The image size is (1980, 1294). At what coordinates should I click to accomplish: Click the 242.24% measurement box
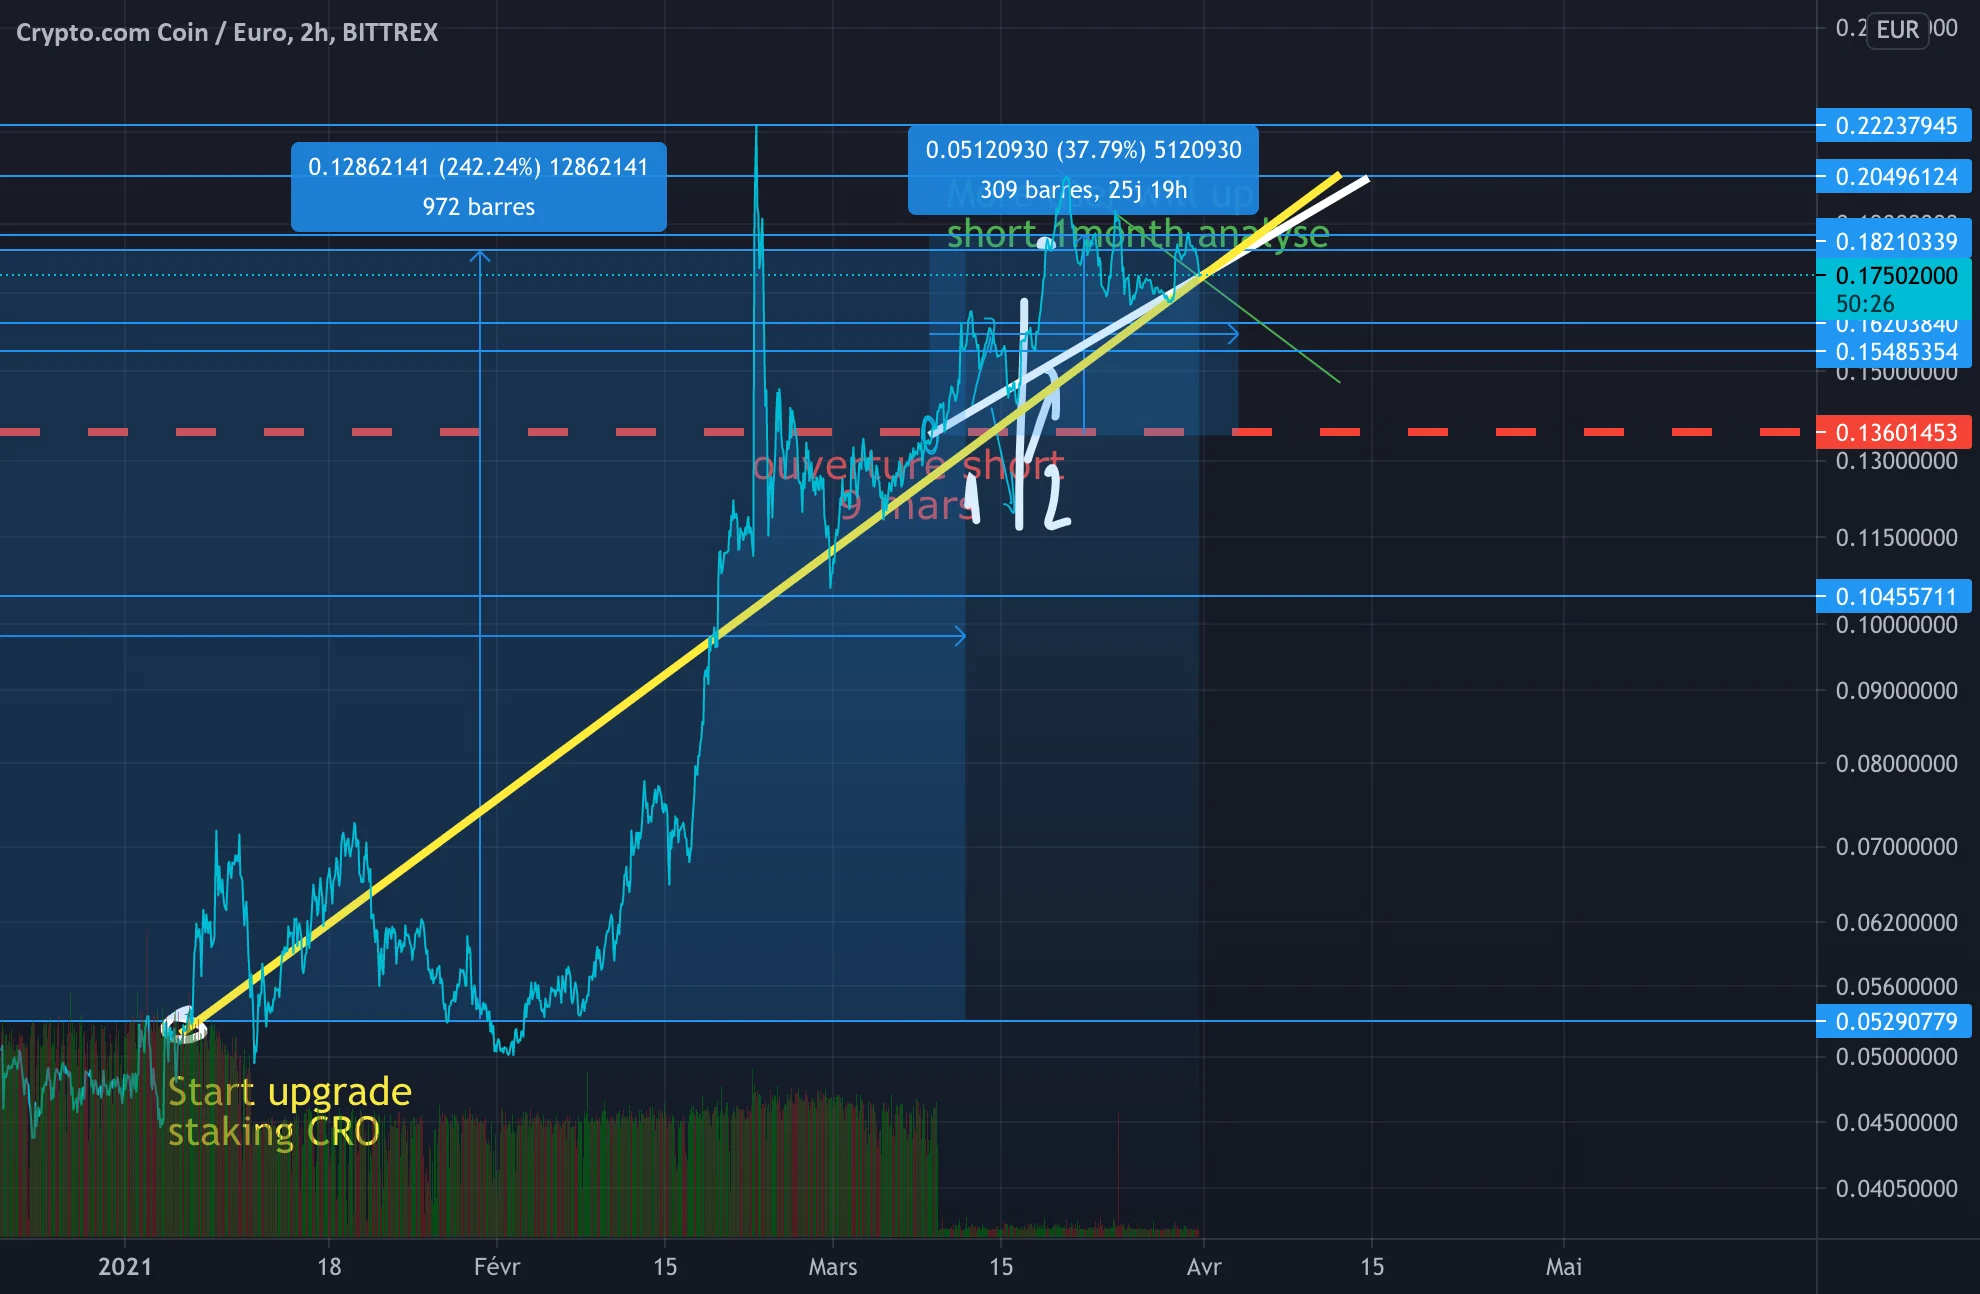coord(478,187)
